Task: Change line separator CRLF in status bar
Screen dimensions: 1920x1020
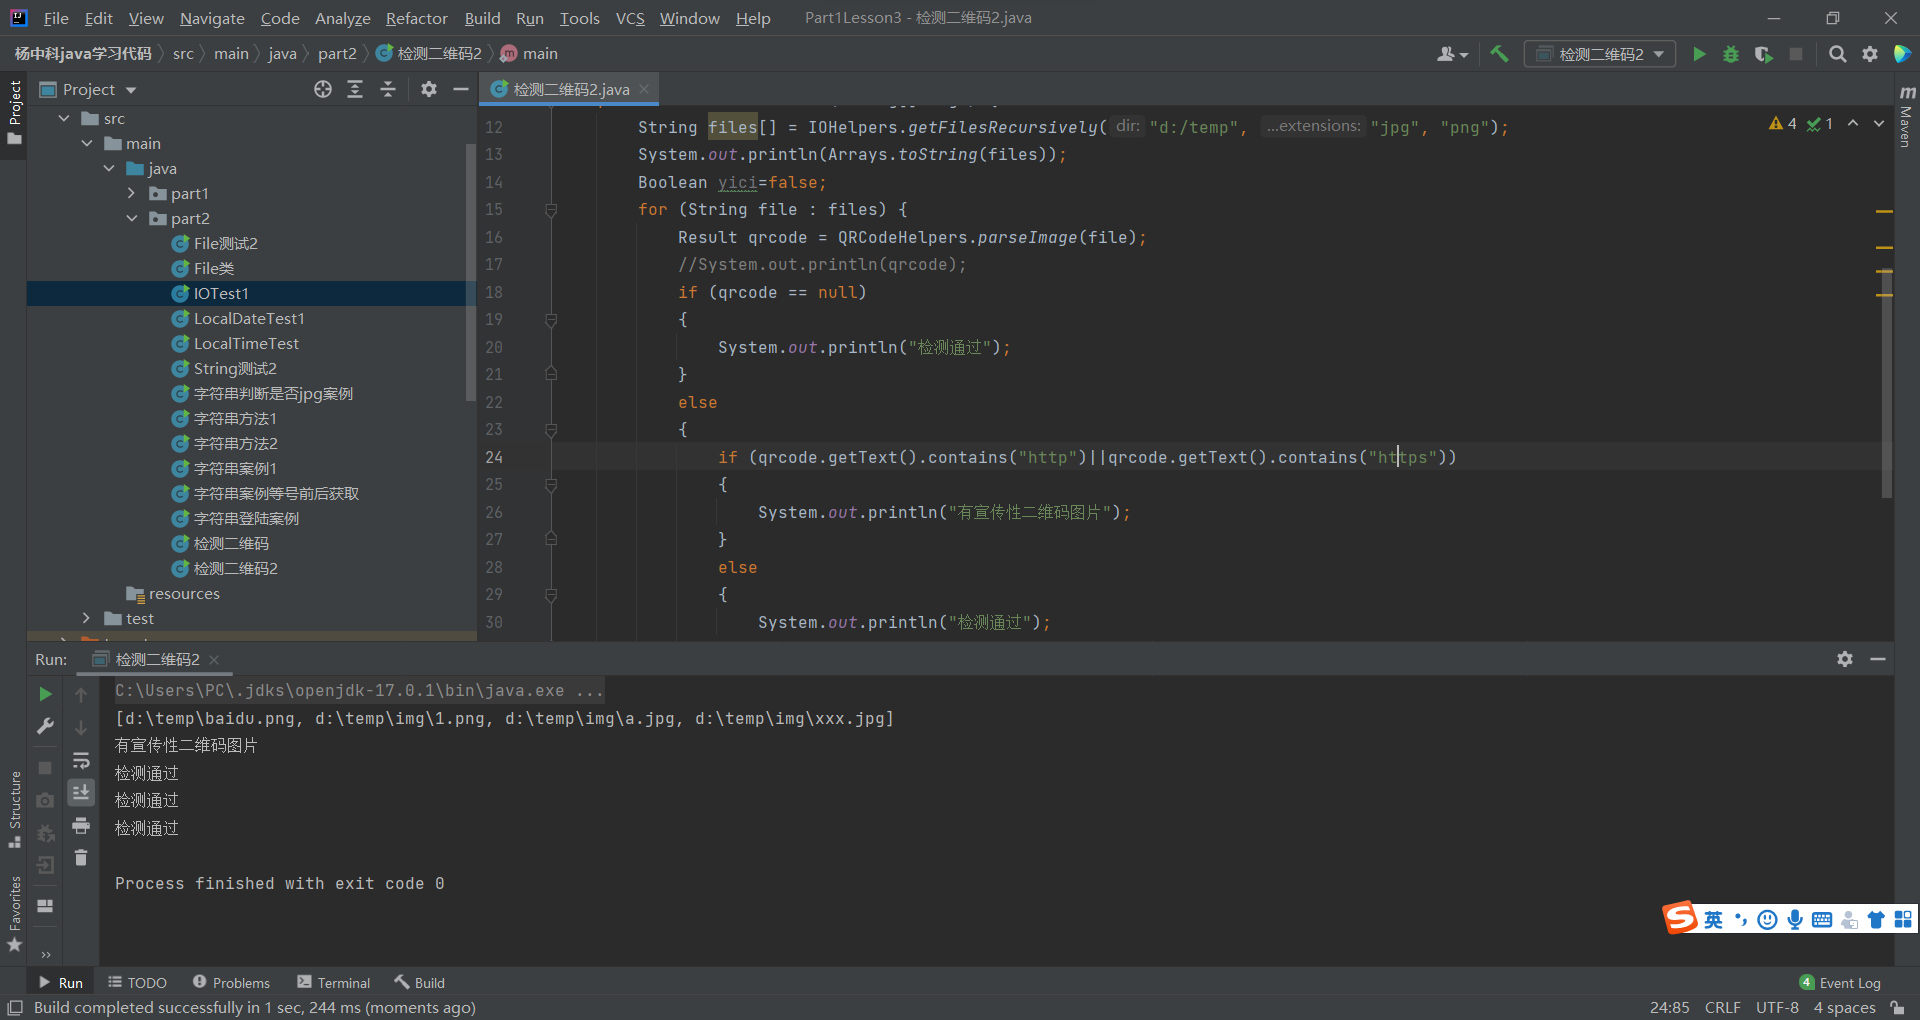Action: [x=1722, y=1007]
